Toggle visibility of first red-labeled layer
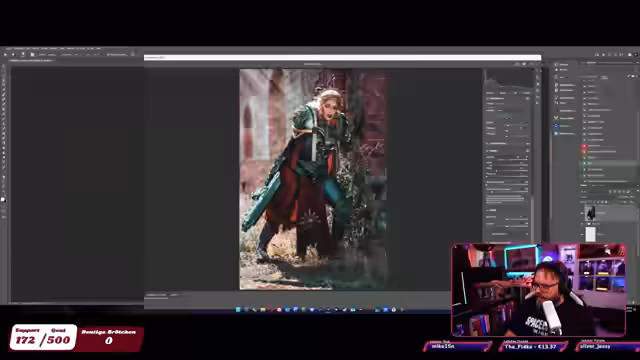Image resolution: width=640 pixels, height=360 pixels. 584,146
